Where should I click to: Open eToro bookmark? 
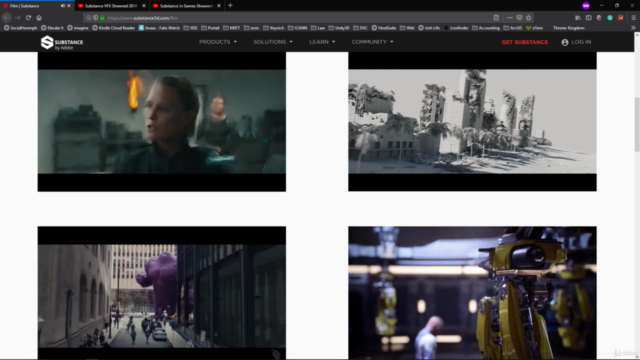point(534,28)
